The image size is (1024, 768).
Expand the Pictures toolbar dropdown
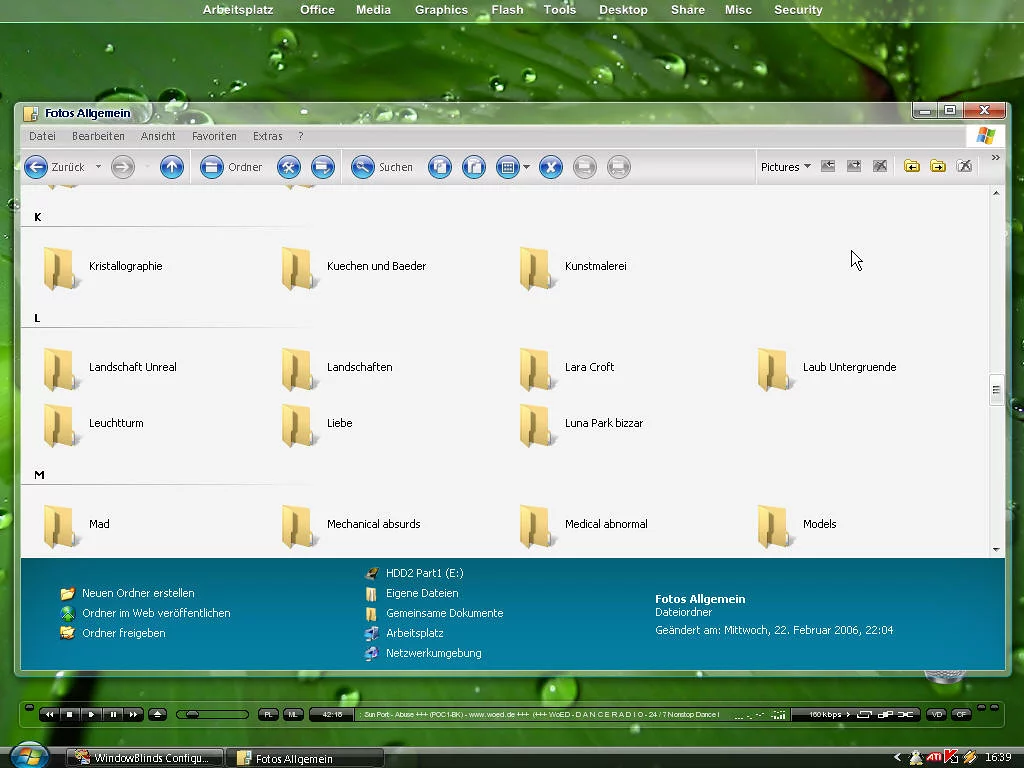click(x=807, y=167)
